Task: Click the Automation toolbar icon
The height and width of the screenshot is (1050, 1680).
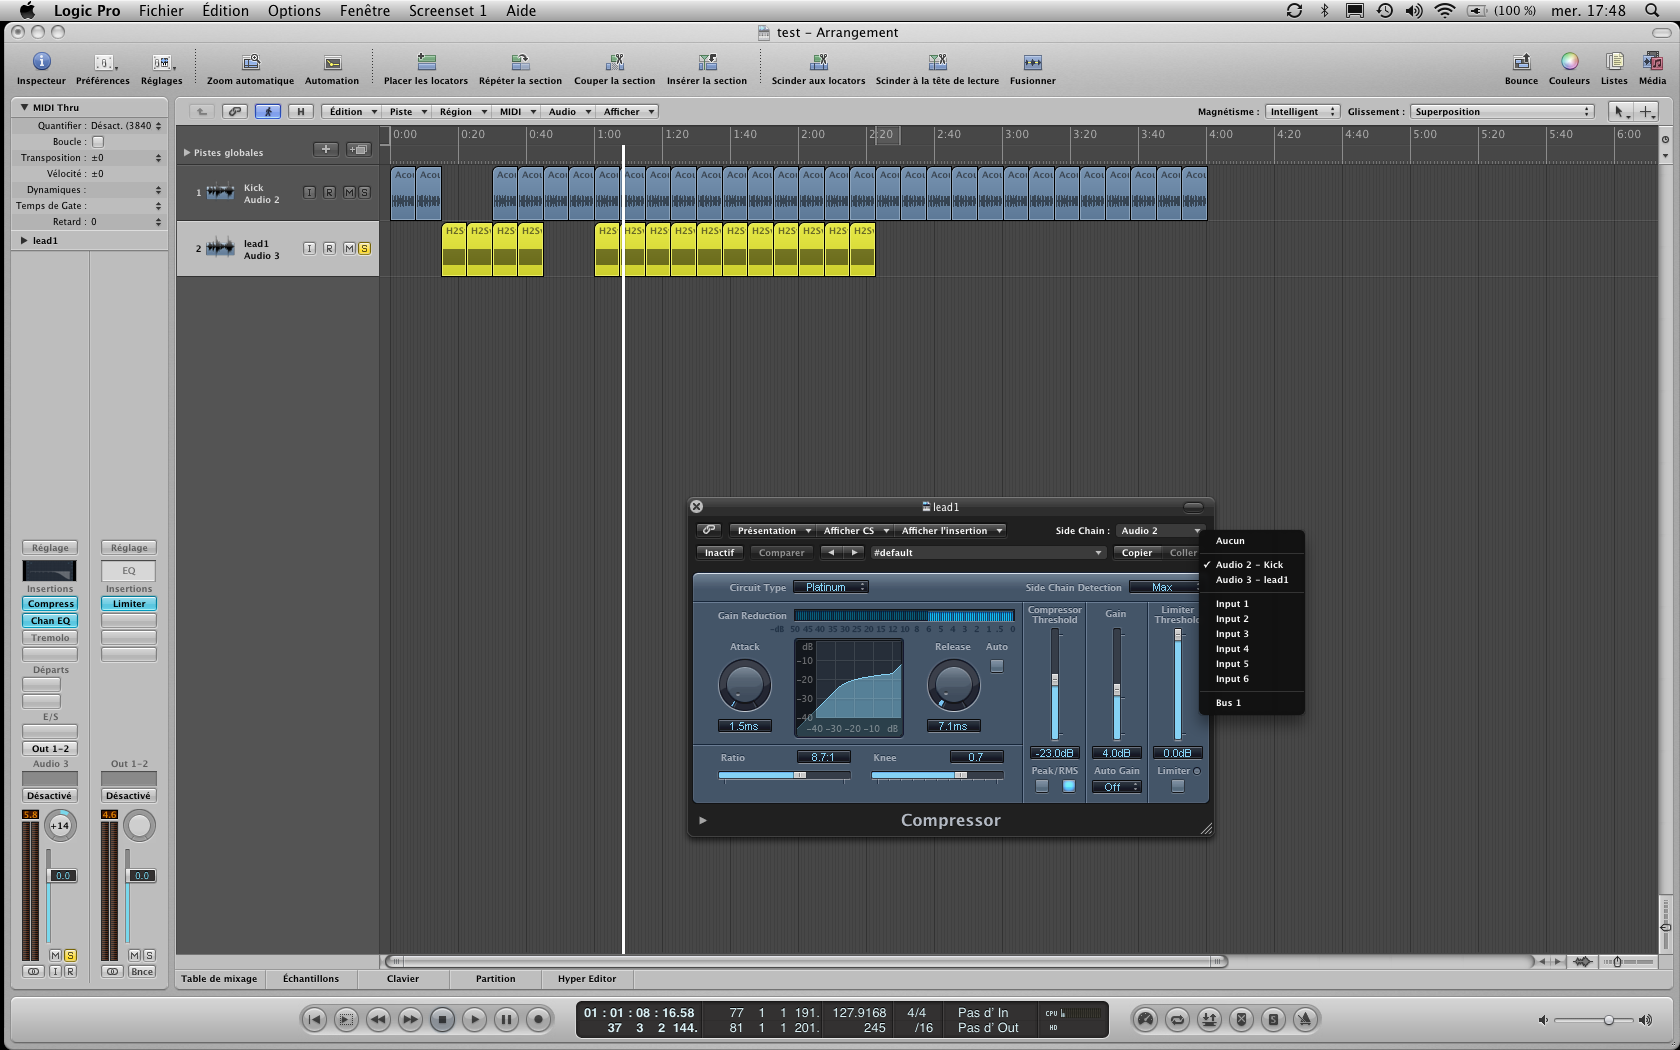Action: 332,62
